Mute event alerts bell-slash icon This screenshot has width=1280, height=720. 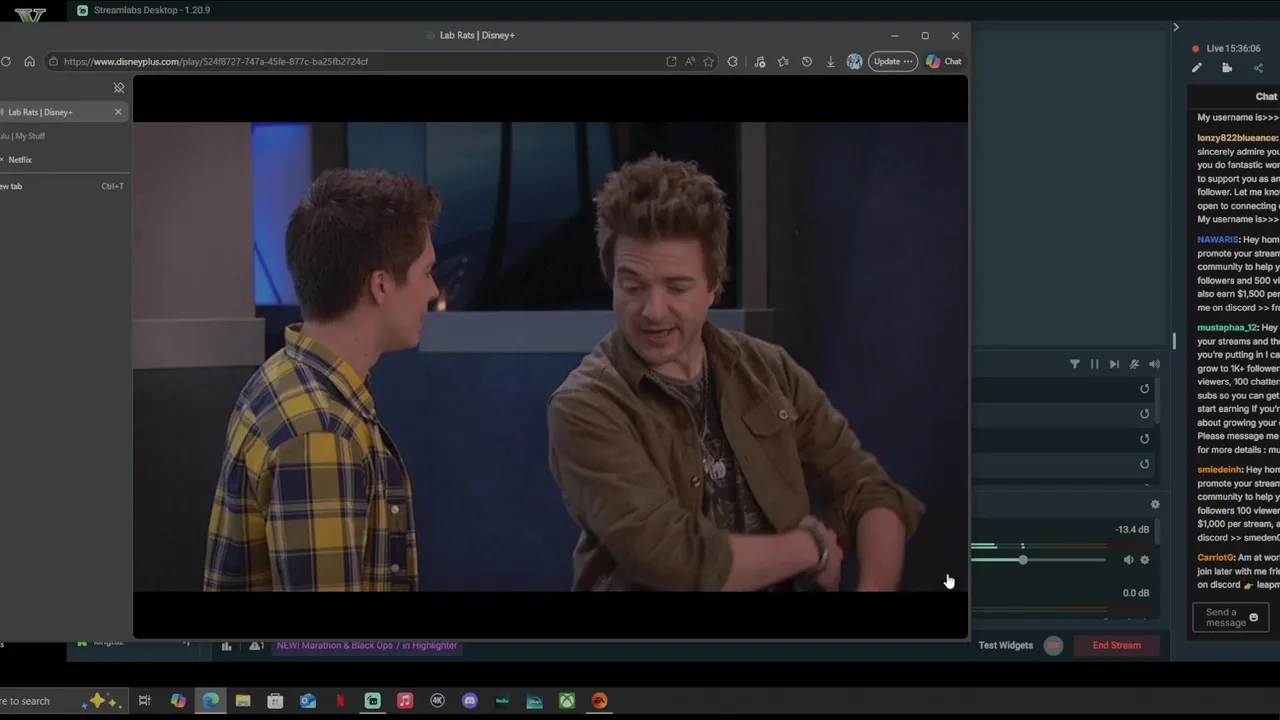(1134, 364)
